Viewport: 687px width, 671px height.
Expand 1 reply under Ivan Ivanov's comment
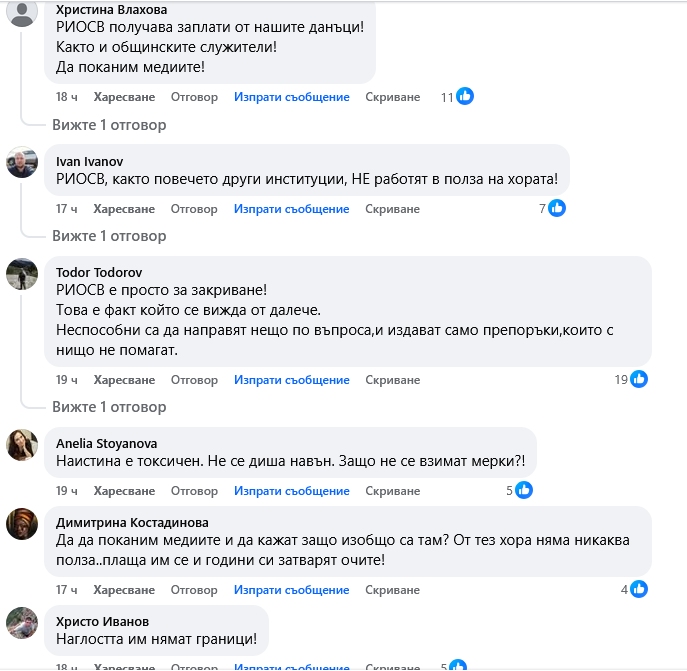pyautogui.click(x=109, y=236)
